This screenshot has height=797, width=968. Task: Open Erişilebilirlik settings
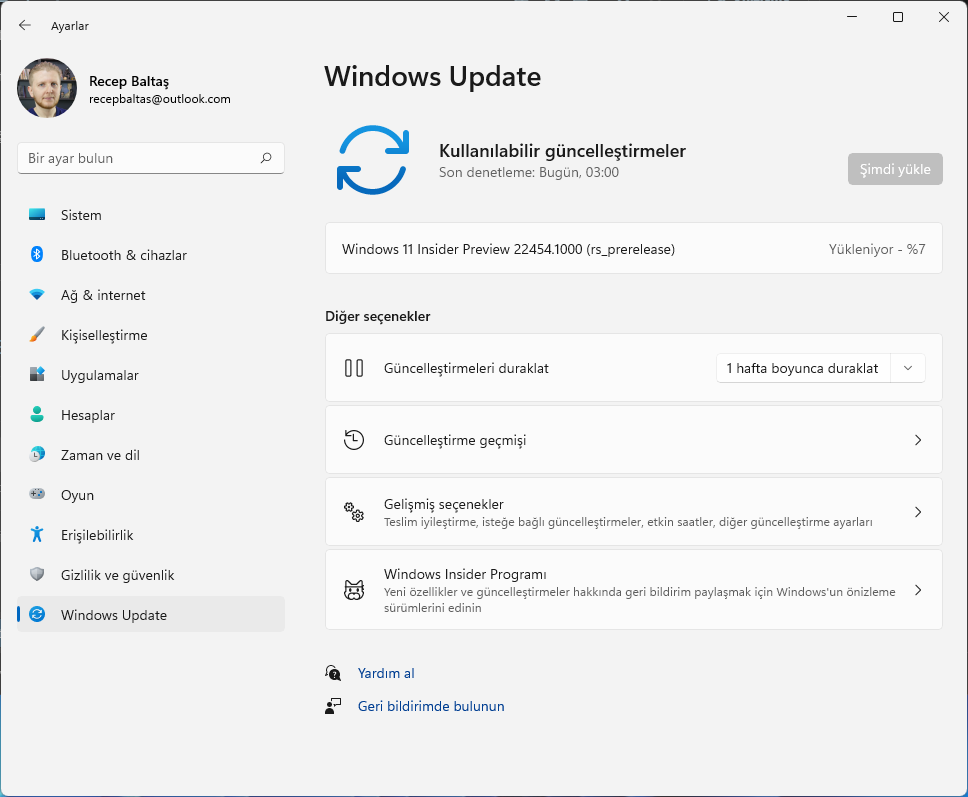click(x=151, y=535)
